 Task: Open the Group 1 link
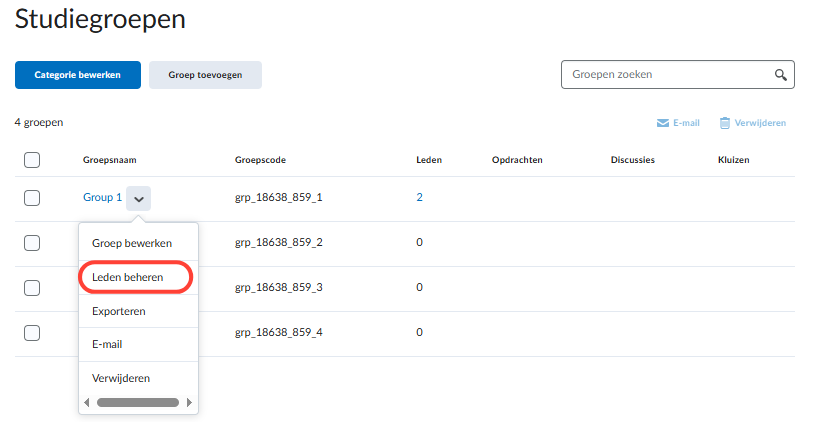102,198
